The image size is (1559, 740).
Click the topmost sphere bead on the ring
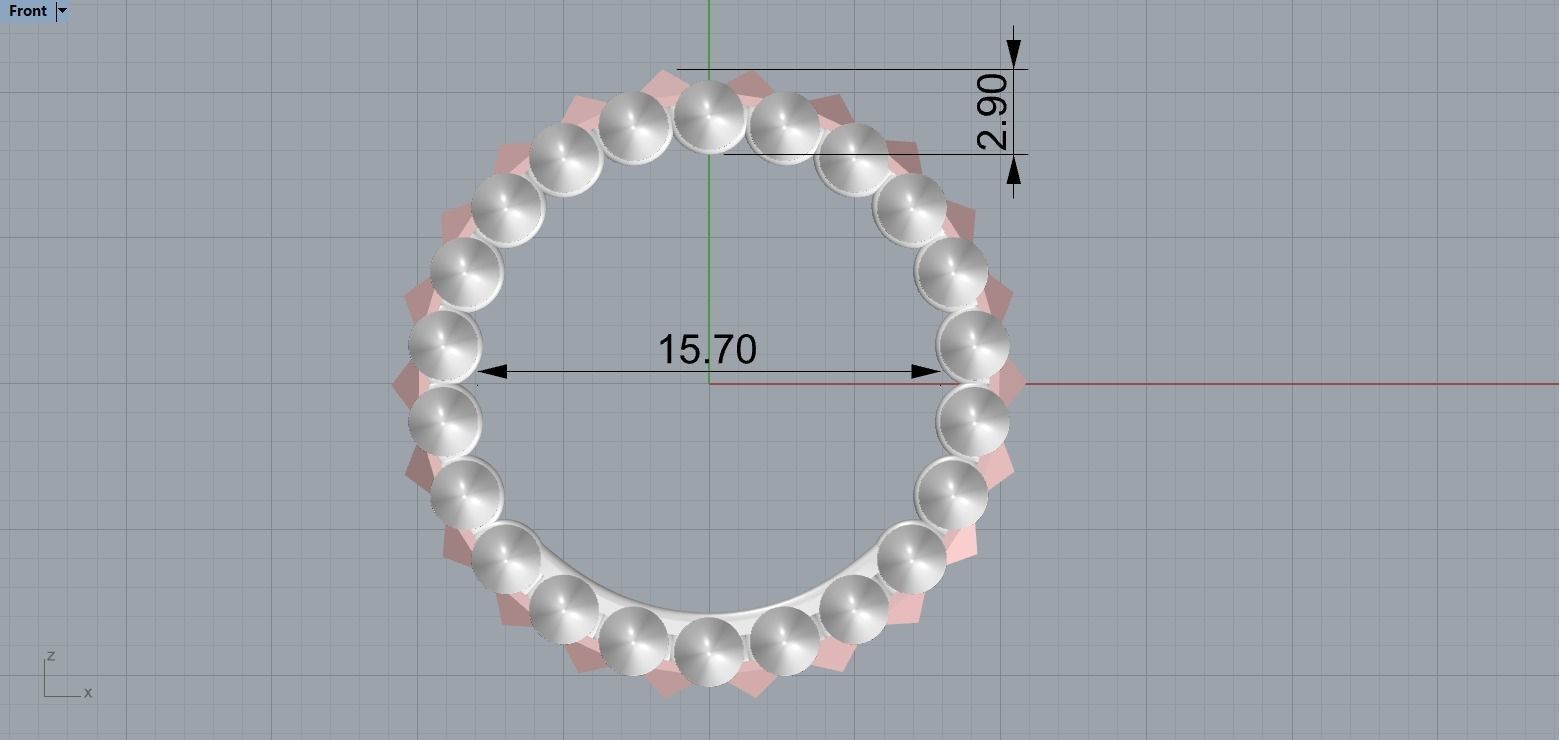point(709,115)
